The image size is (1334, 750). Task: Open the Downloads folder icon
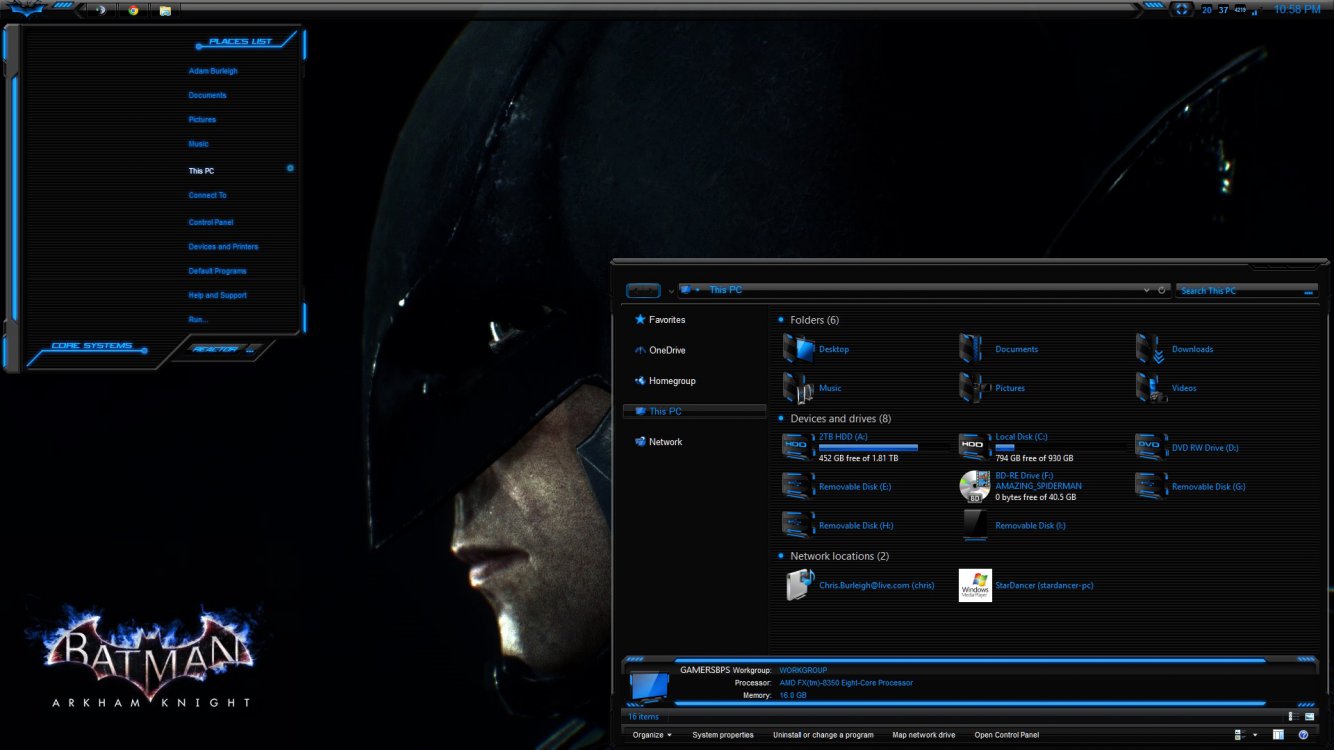pos(1152,349)
